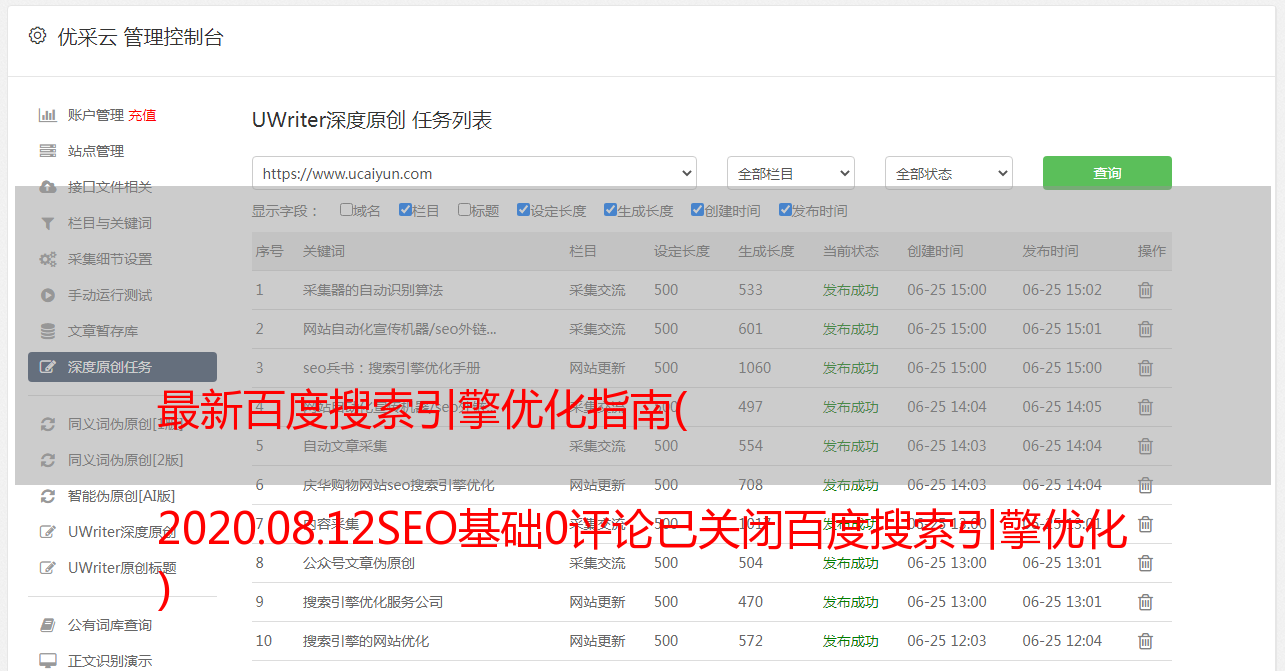The width and height of the screenshot is (1285, 671).
Task: Select 智能伪原创[AI版] menu item
Action: pos(121,496)
